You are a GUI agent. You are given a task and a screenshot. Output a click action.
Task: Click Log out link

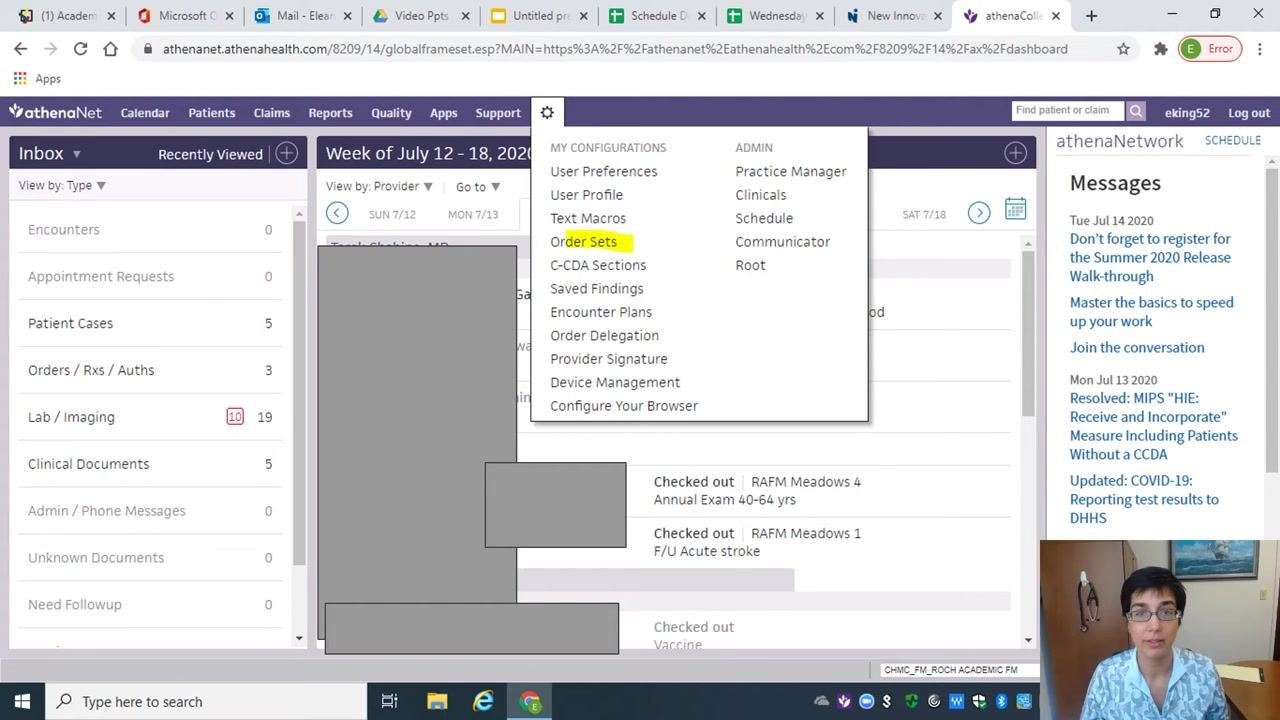pyautogui.click(x=1249, y=113)
